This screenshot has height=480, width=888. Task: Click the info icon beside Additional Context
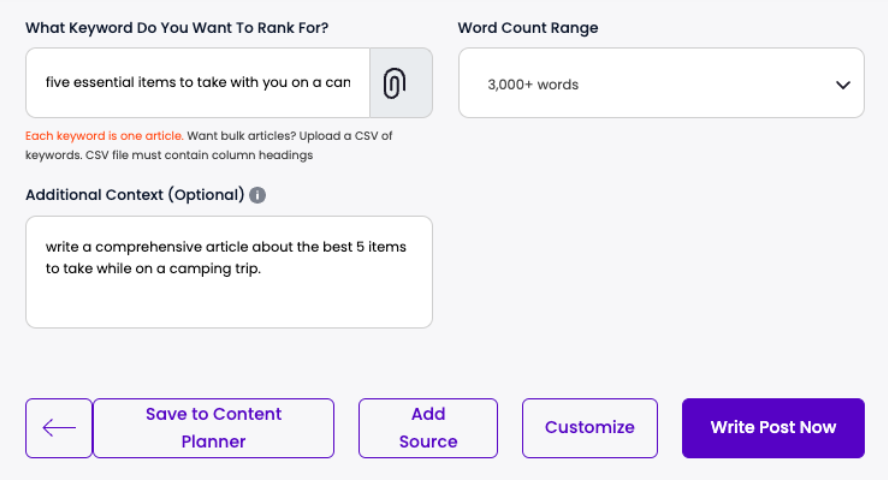257,195
